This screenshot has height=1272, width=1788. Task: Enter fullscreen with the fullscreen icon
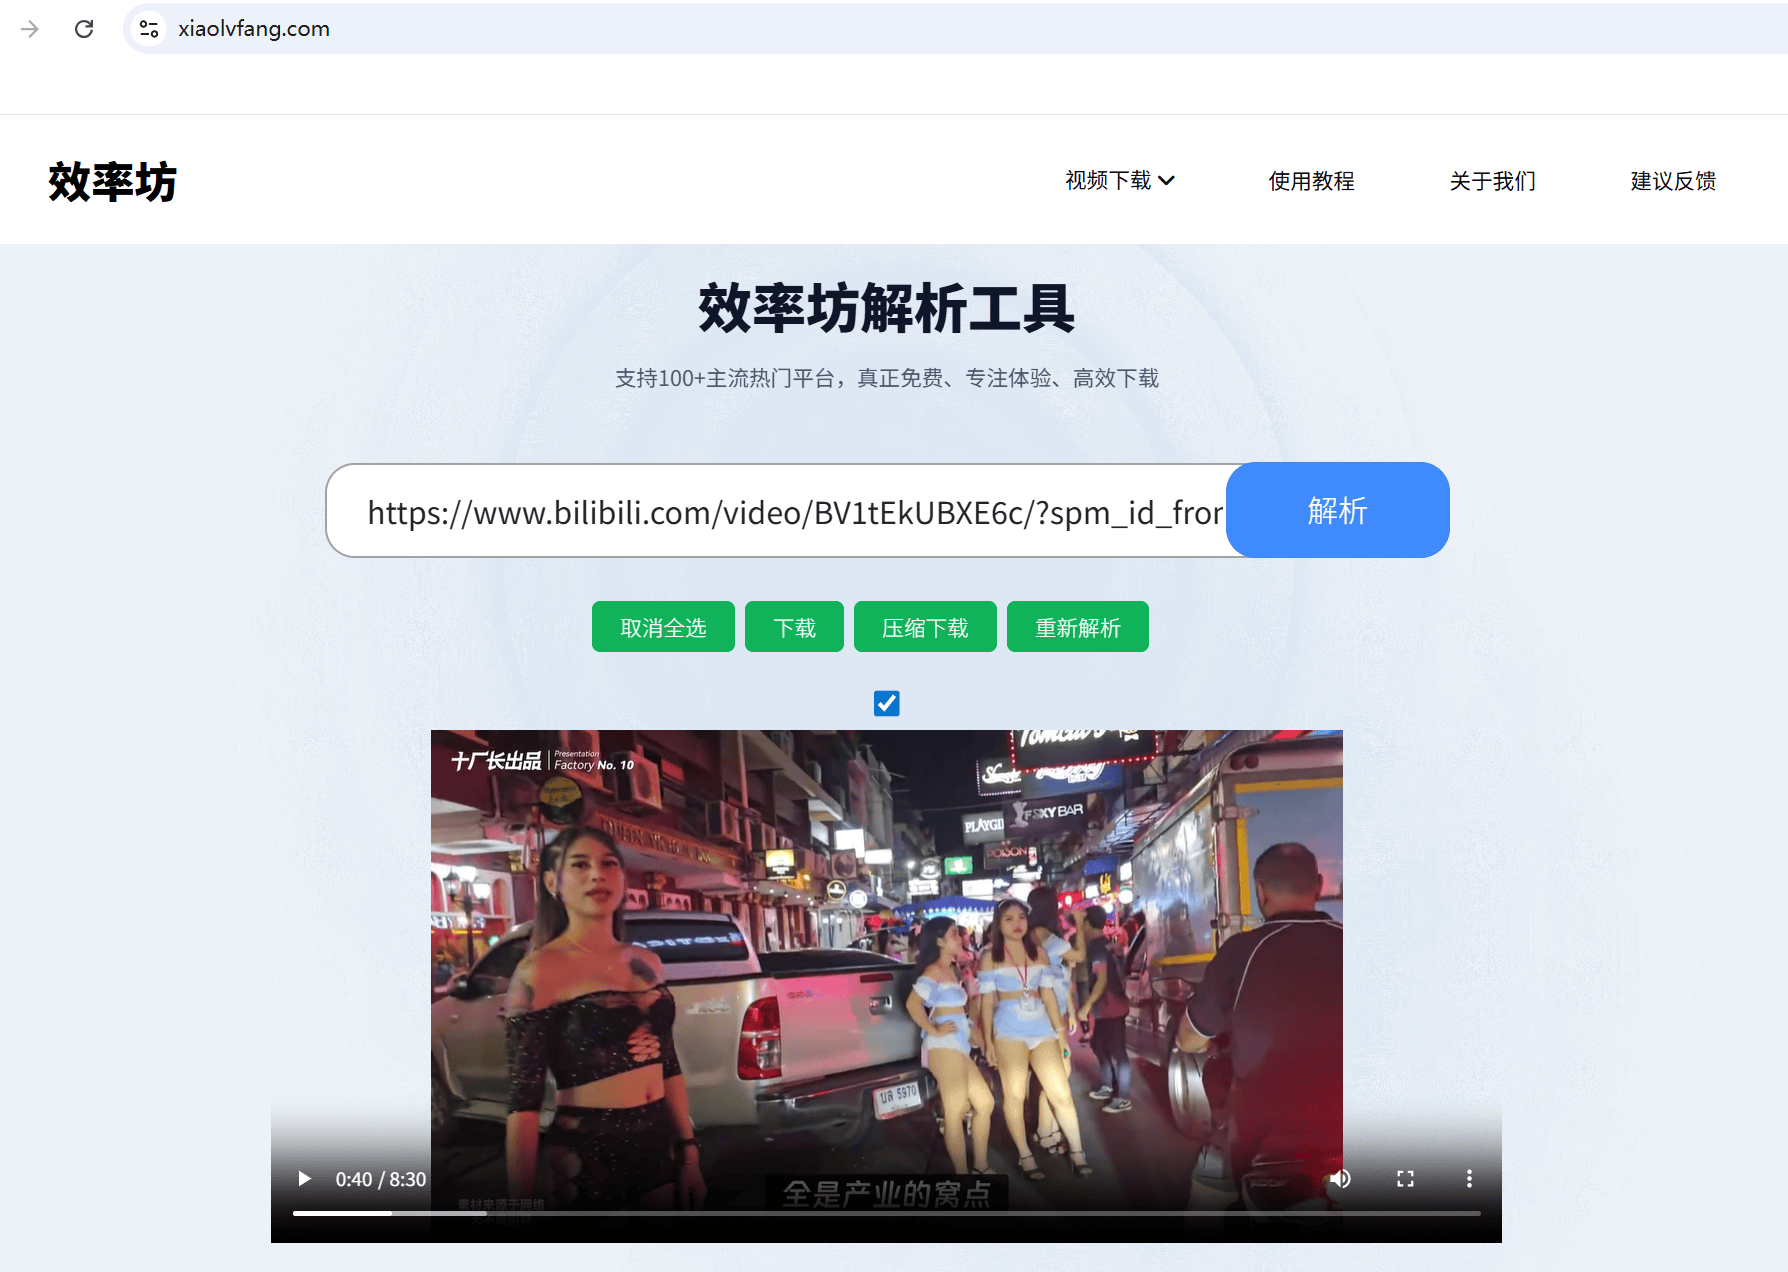[1405, 1179]
